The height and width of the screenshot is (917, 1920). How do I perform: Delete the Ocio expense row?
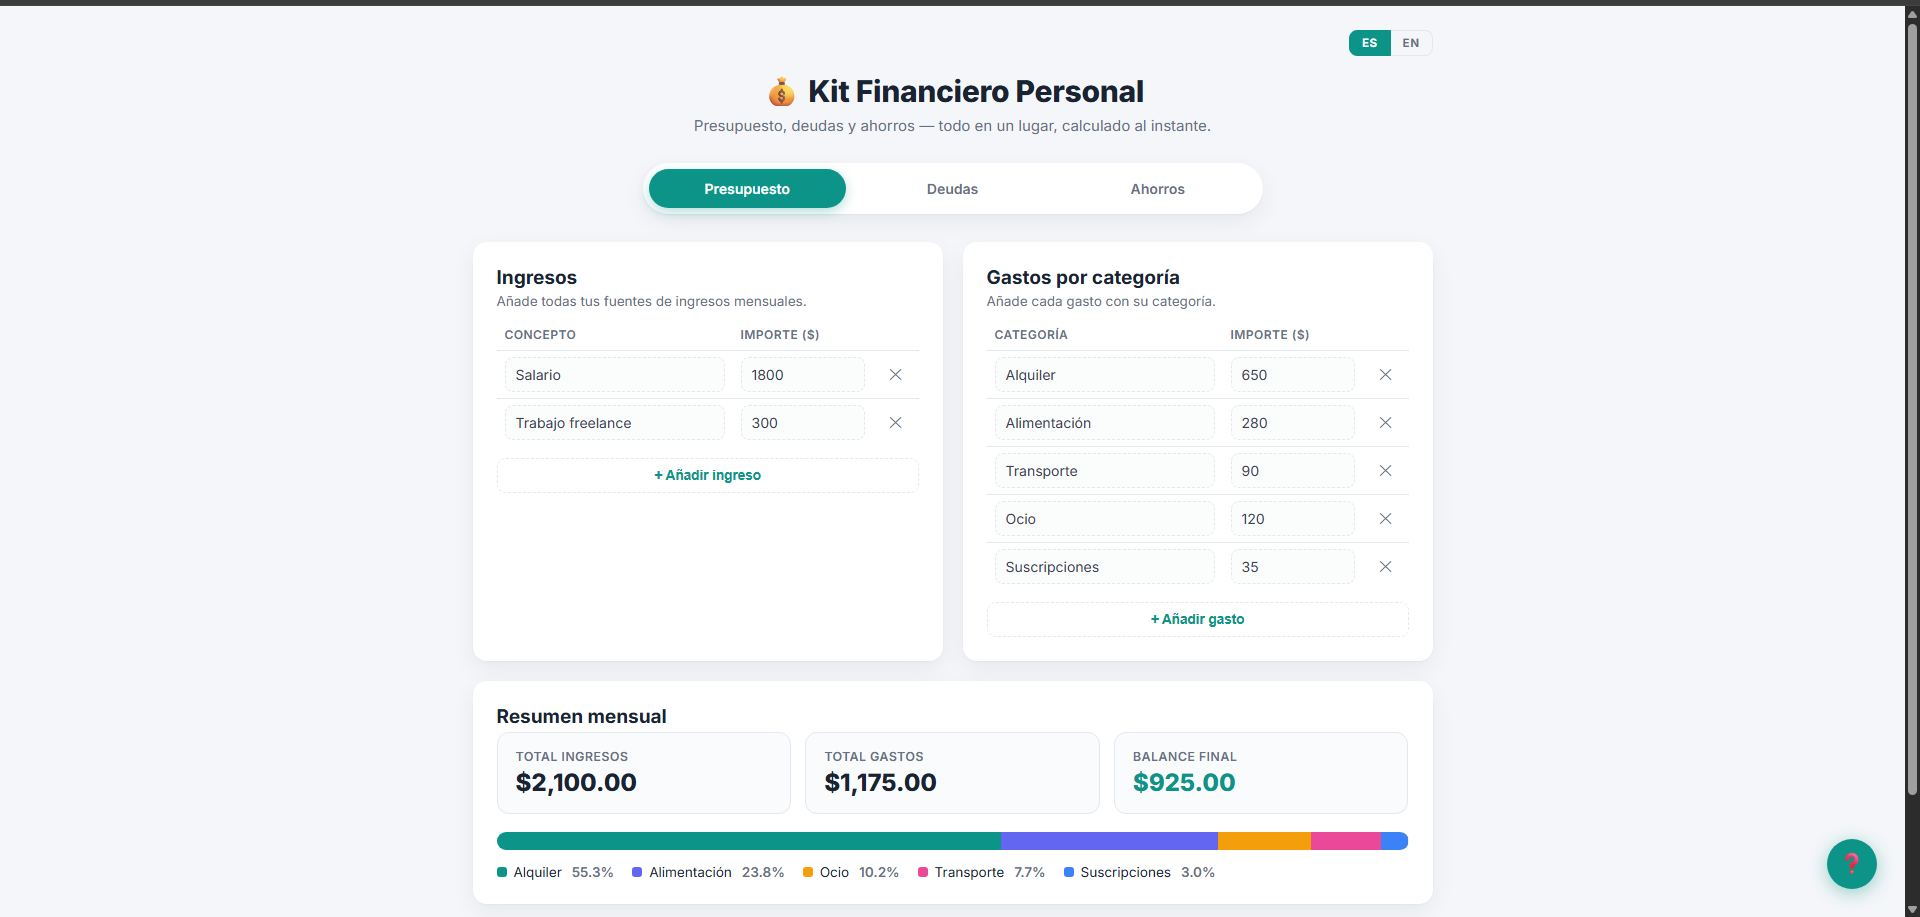1385,519
